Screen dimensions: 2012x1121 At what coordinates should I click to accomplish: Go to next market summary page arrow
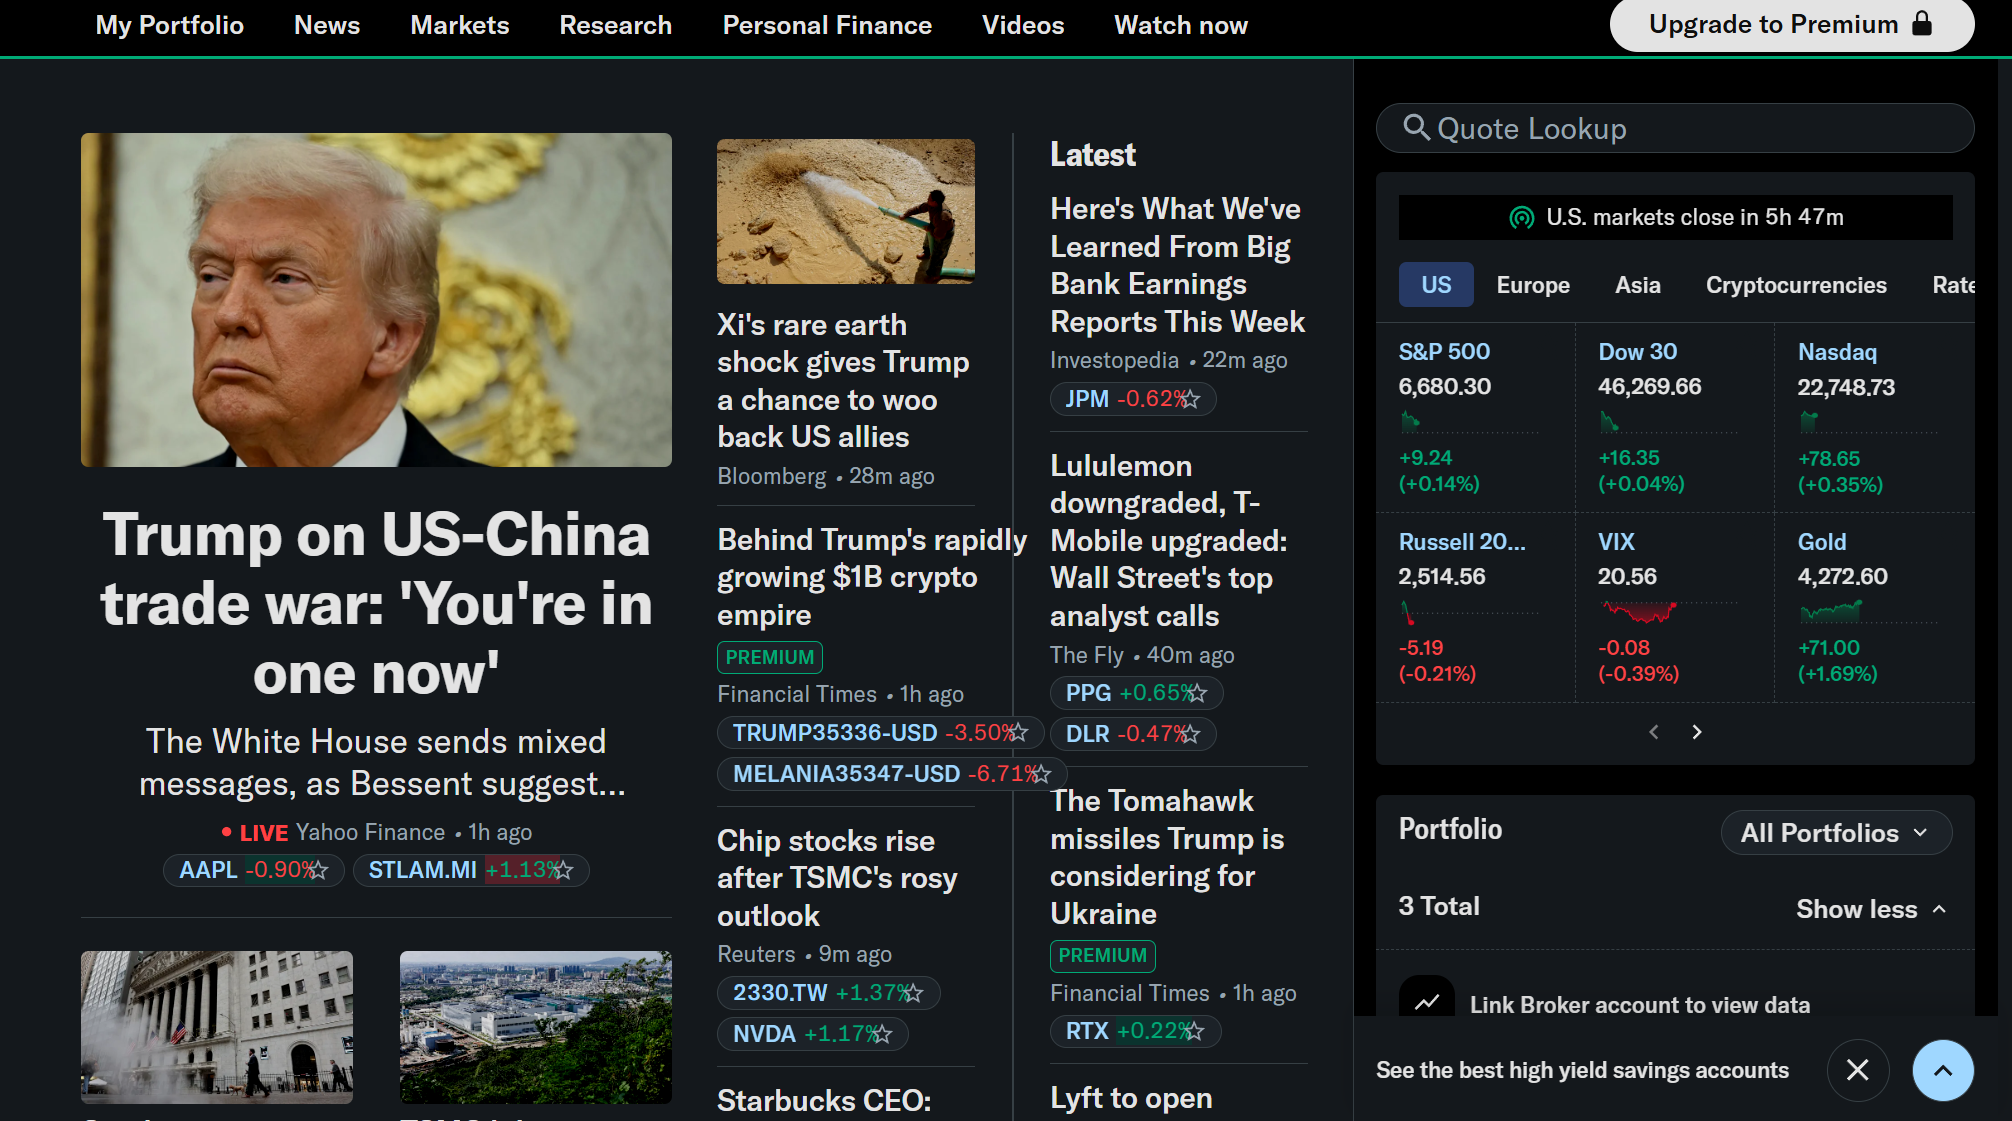1697,732
